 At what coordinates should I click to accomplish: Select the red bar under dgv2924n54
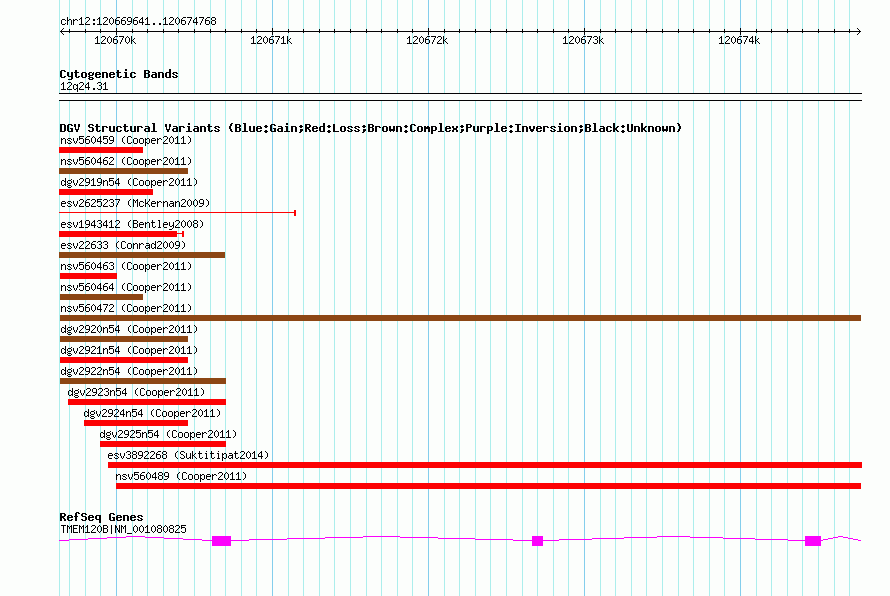pos(136,423)
